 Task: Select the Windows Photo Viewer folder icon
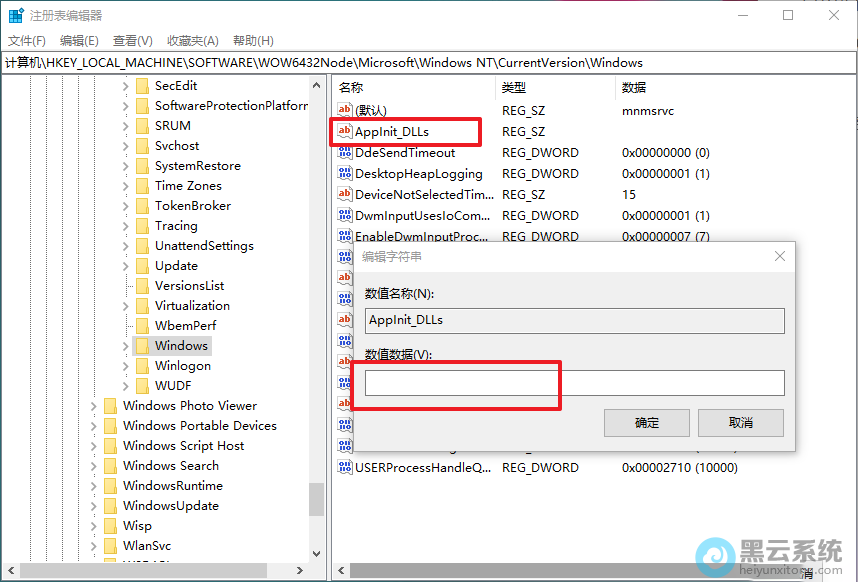coord(110,406)
